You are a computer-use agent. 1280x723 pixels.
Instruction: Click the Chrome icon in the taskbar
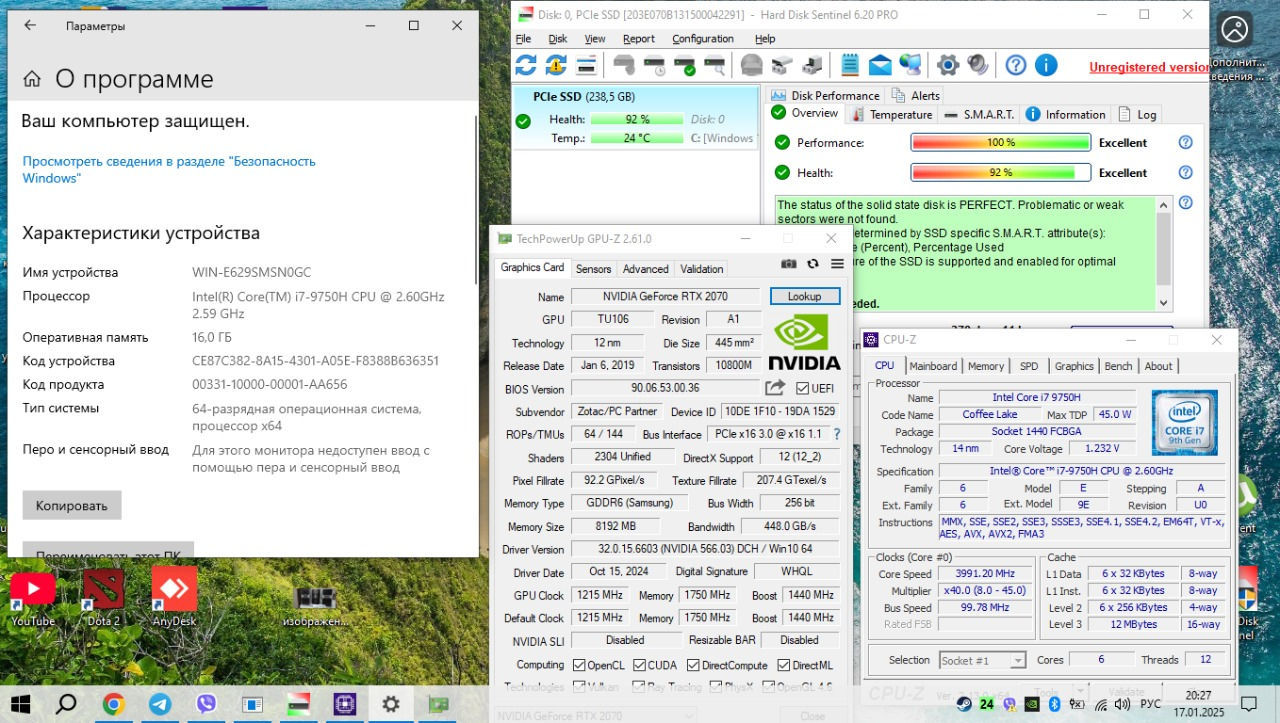coord(113,704)
